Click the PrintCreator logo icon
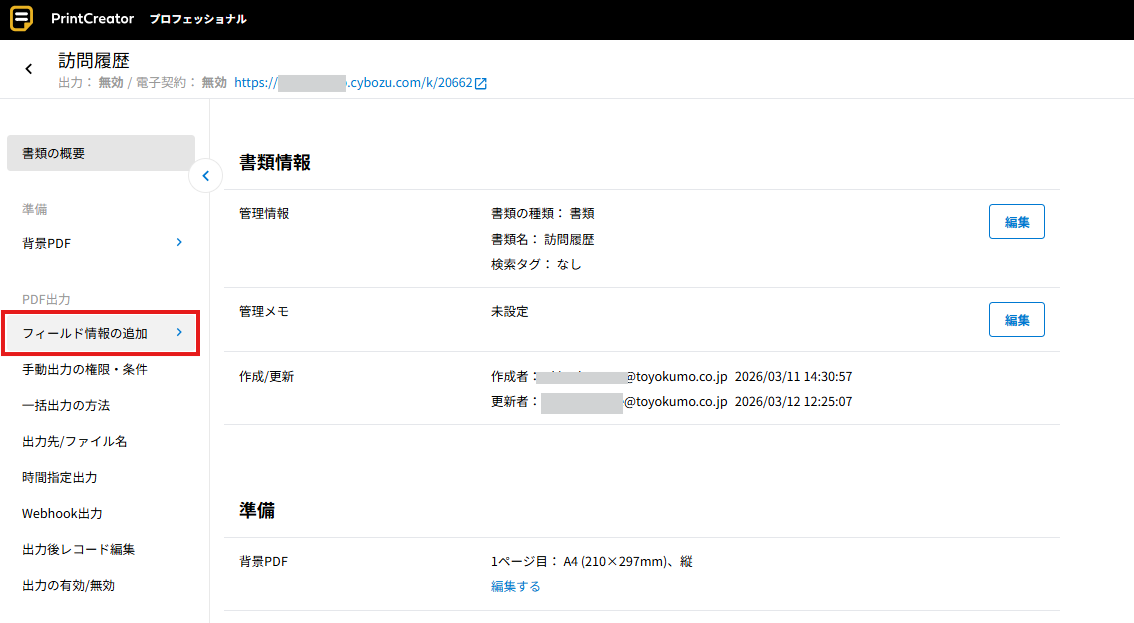Screen dimensions: 1134x623 pos(21,19)
